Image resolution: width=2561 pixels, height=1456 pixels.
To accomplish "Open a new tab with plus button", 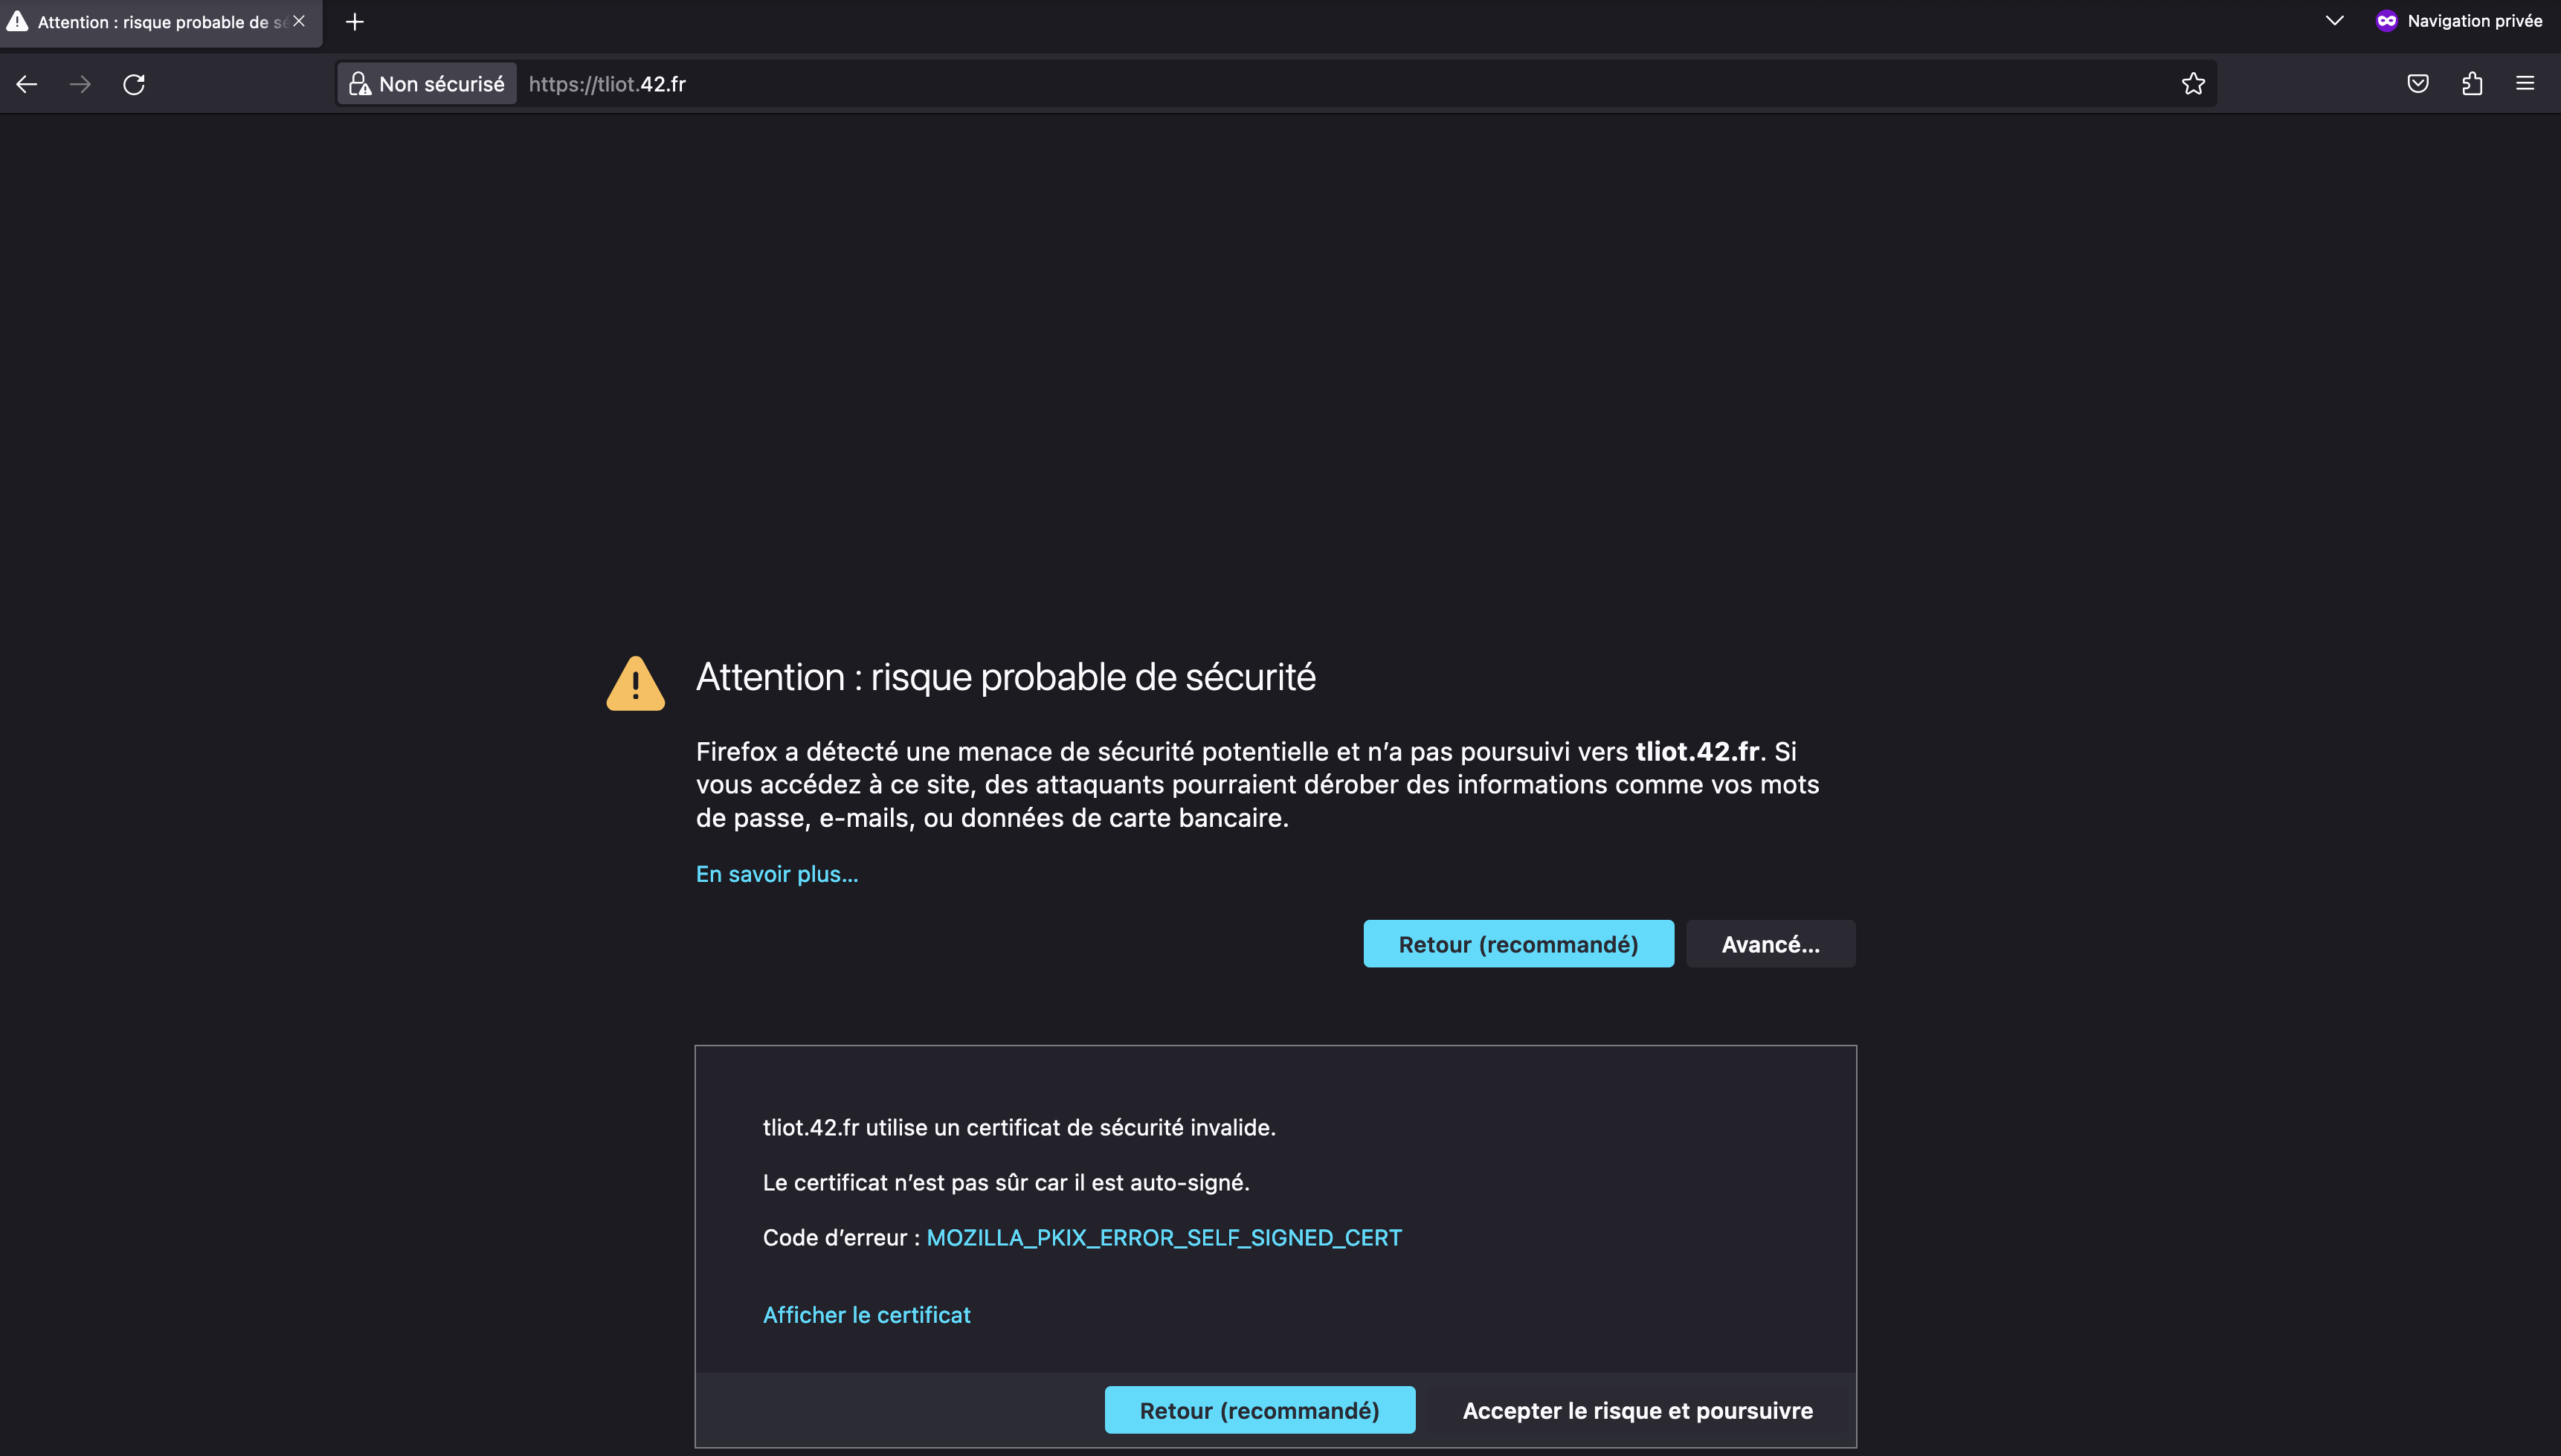I will point(355,22).
